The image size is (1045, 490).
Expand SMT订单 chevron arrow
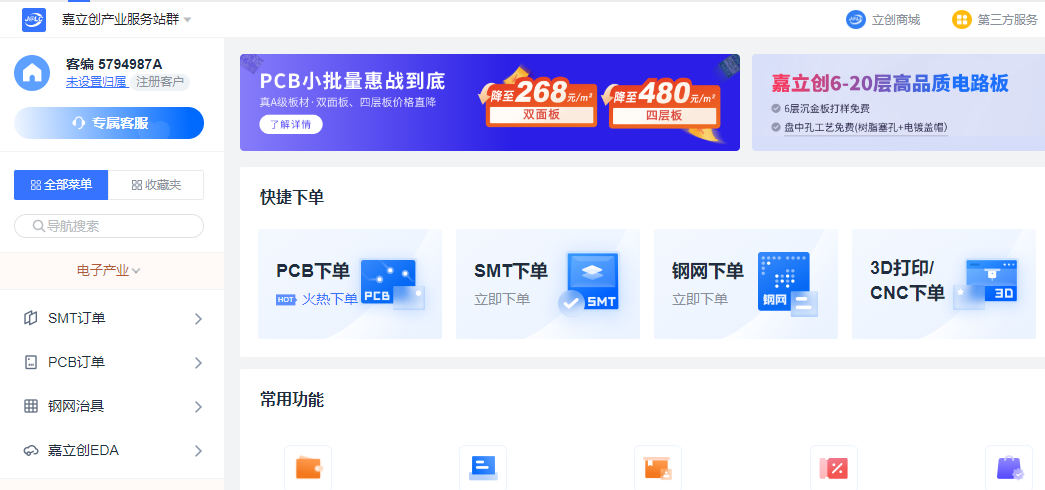tap(198, 319)
